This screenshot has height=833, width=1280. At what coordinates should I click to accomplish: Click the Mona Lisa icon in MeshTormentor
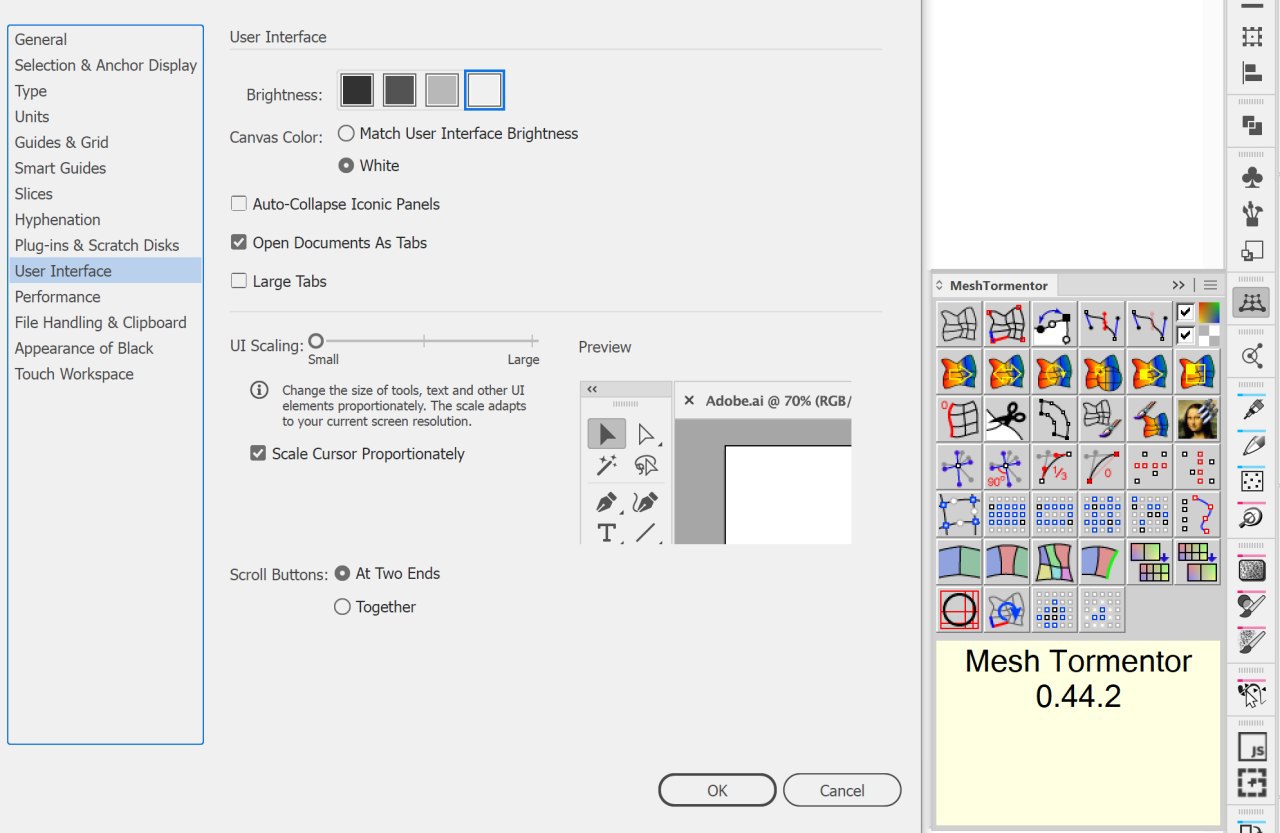(x=1198, y=418)
